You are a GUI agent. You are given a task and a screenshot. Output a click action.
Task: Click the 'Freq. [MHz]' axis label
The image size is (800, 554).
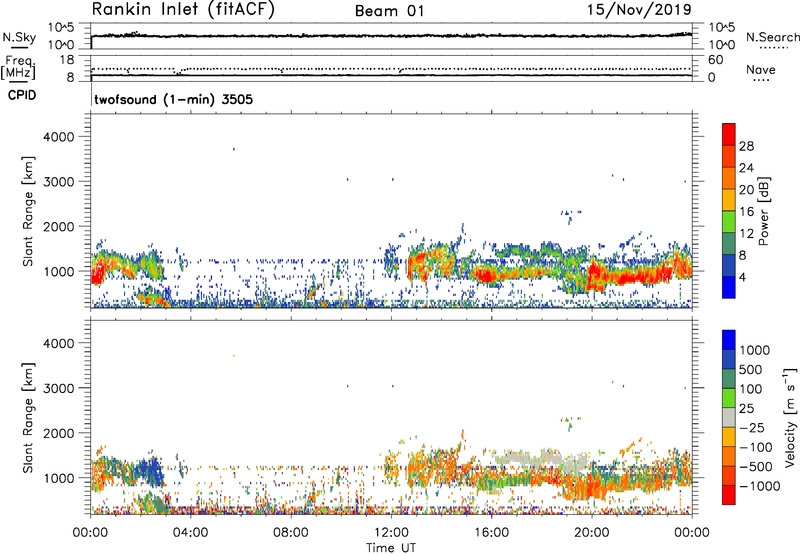tap(18, 68)
